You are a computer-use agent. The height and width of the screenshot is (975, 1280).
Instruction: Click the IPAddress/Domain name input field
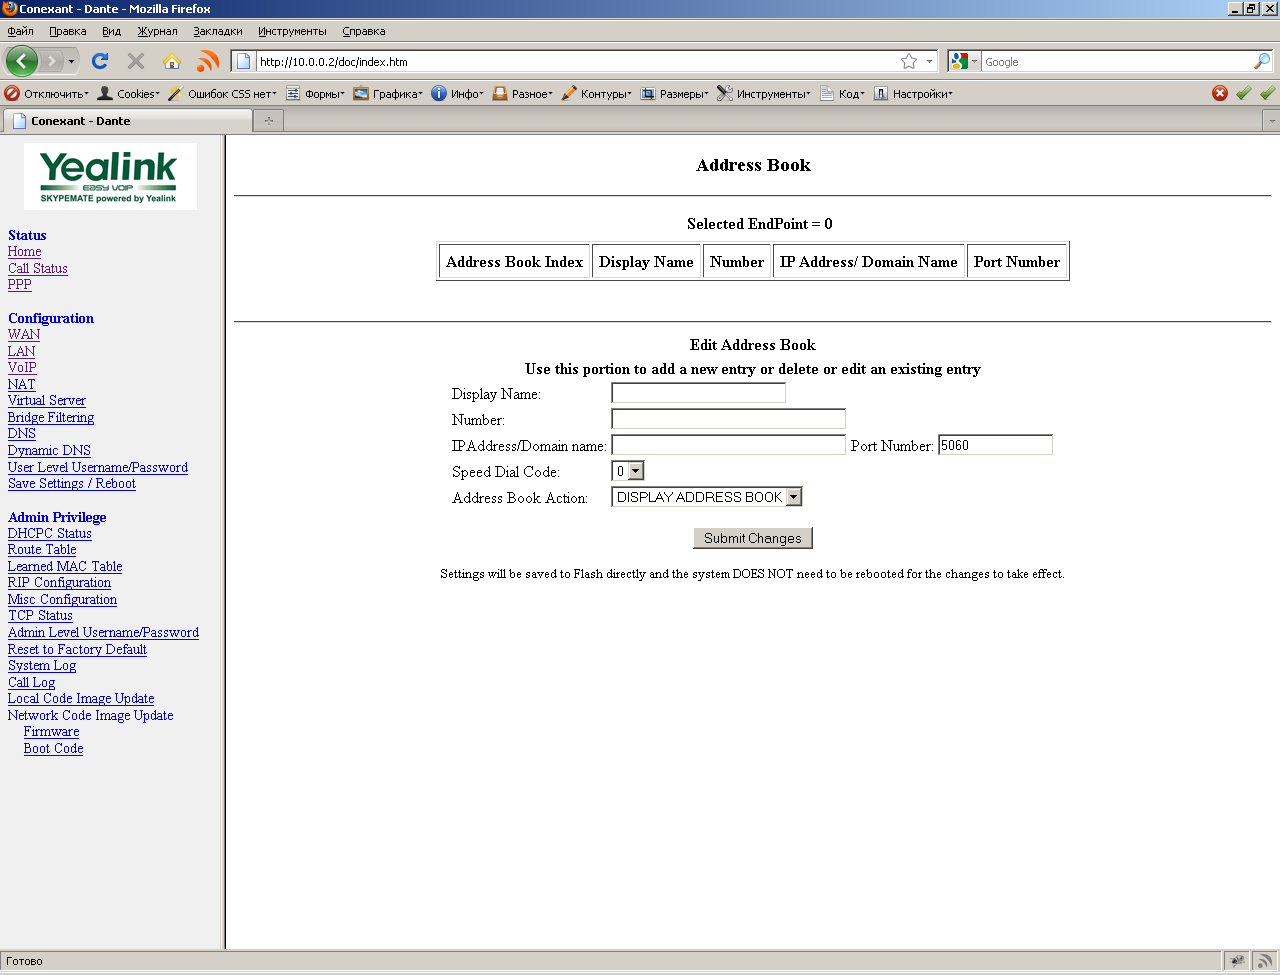point(728,445)
